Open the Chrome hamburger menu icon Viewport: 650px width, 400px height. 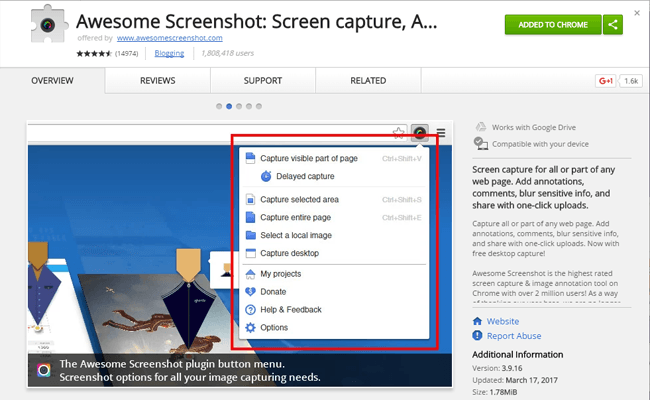tap(441, 133)
